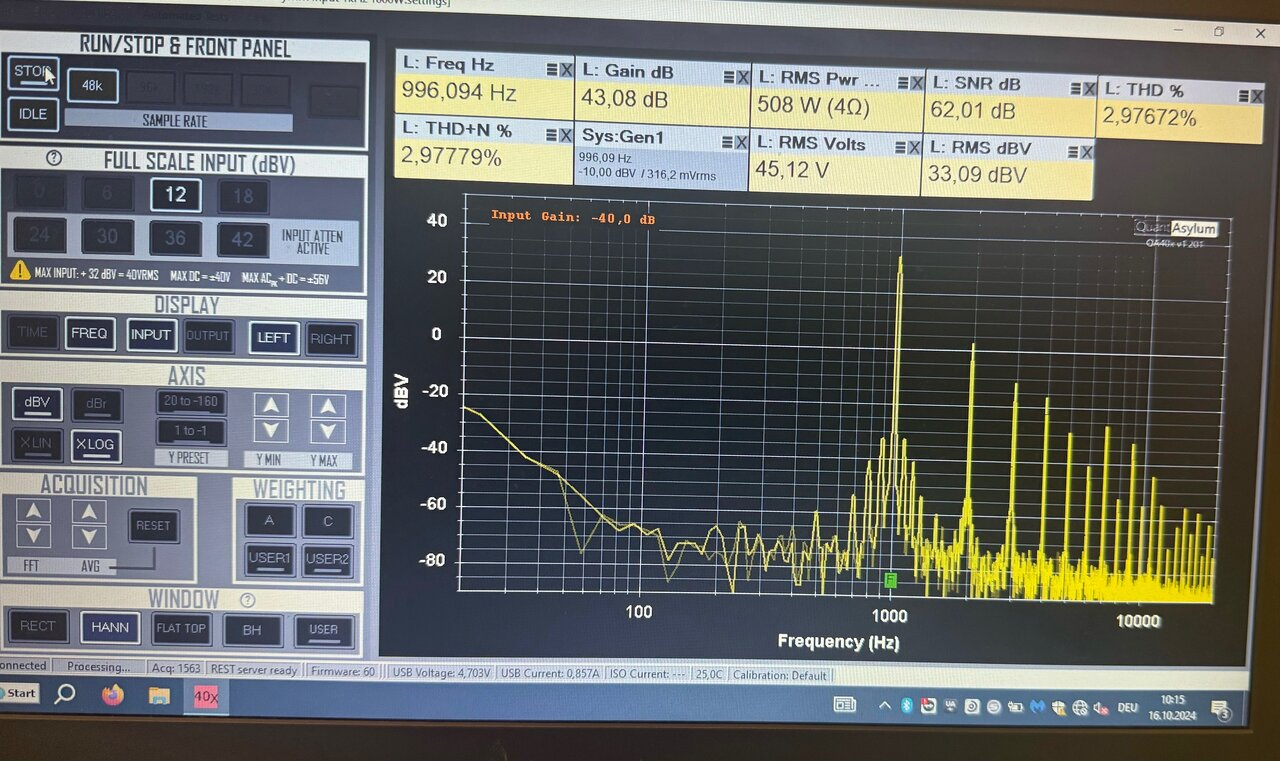The image size is (1280, 761).
Task: Select the FLAT TOP window
Action: click(181, 629)
